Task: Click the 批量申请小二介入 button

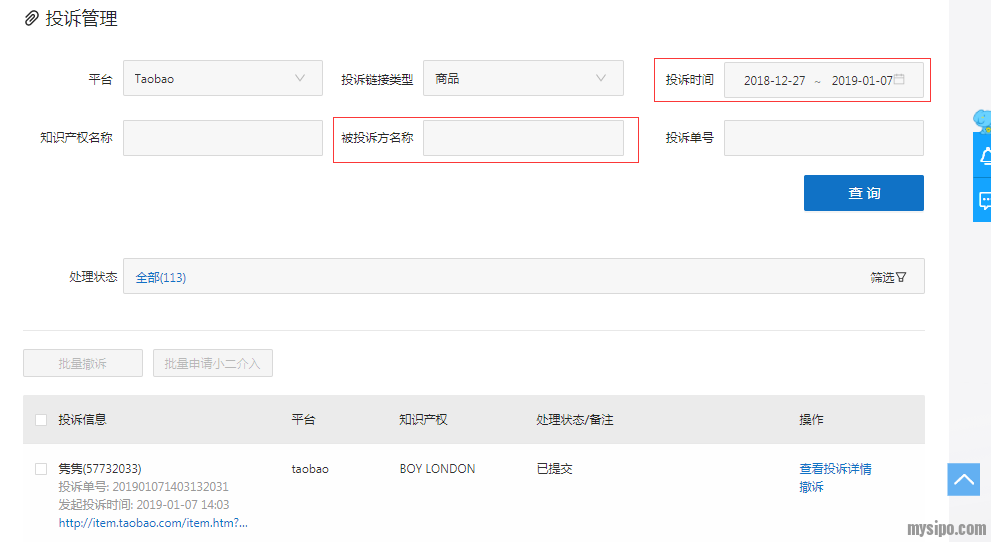Action: [212, 363]
